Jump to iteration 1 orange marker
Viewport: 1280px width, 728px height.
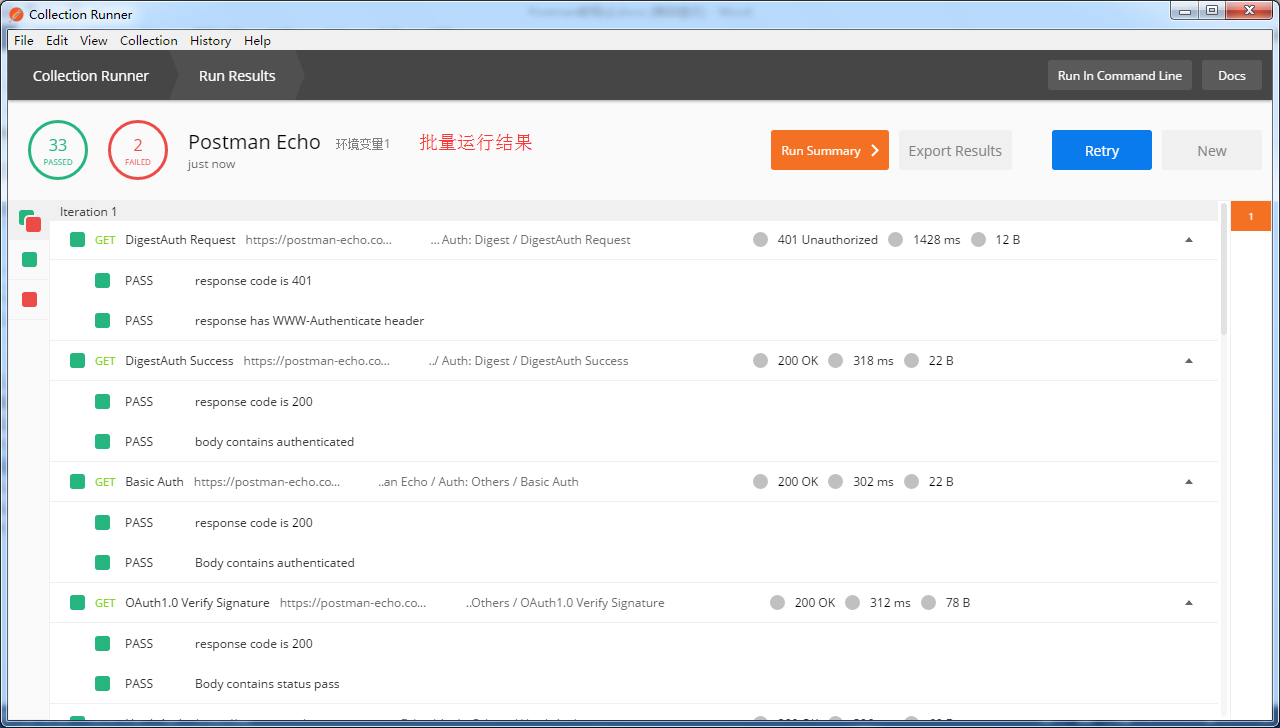(x=1250, y=216)
